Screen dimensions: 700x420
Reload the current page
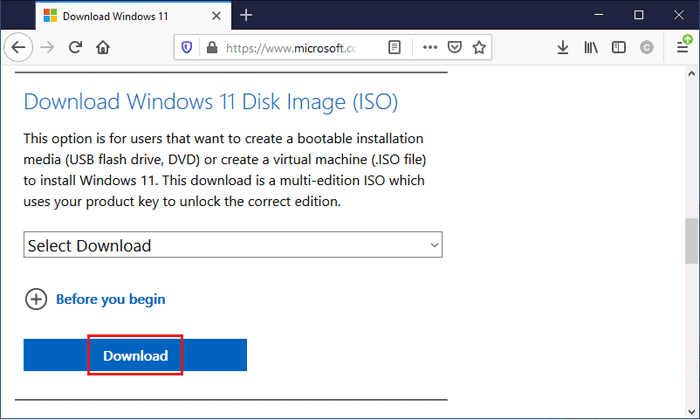point(75,47)
